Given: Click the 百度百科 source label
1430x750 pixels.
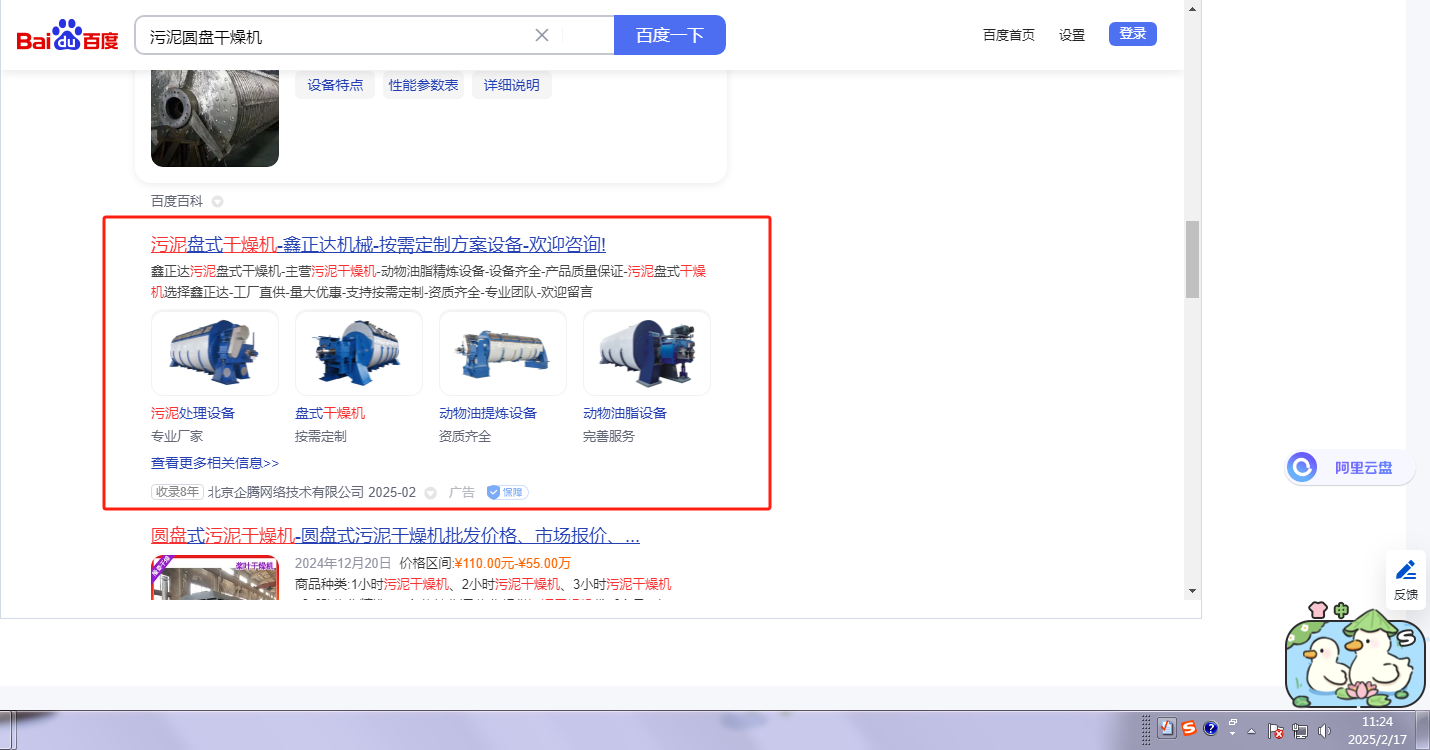Looking at the screenshot, I should [177, 201].
